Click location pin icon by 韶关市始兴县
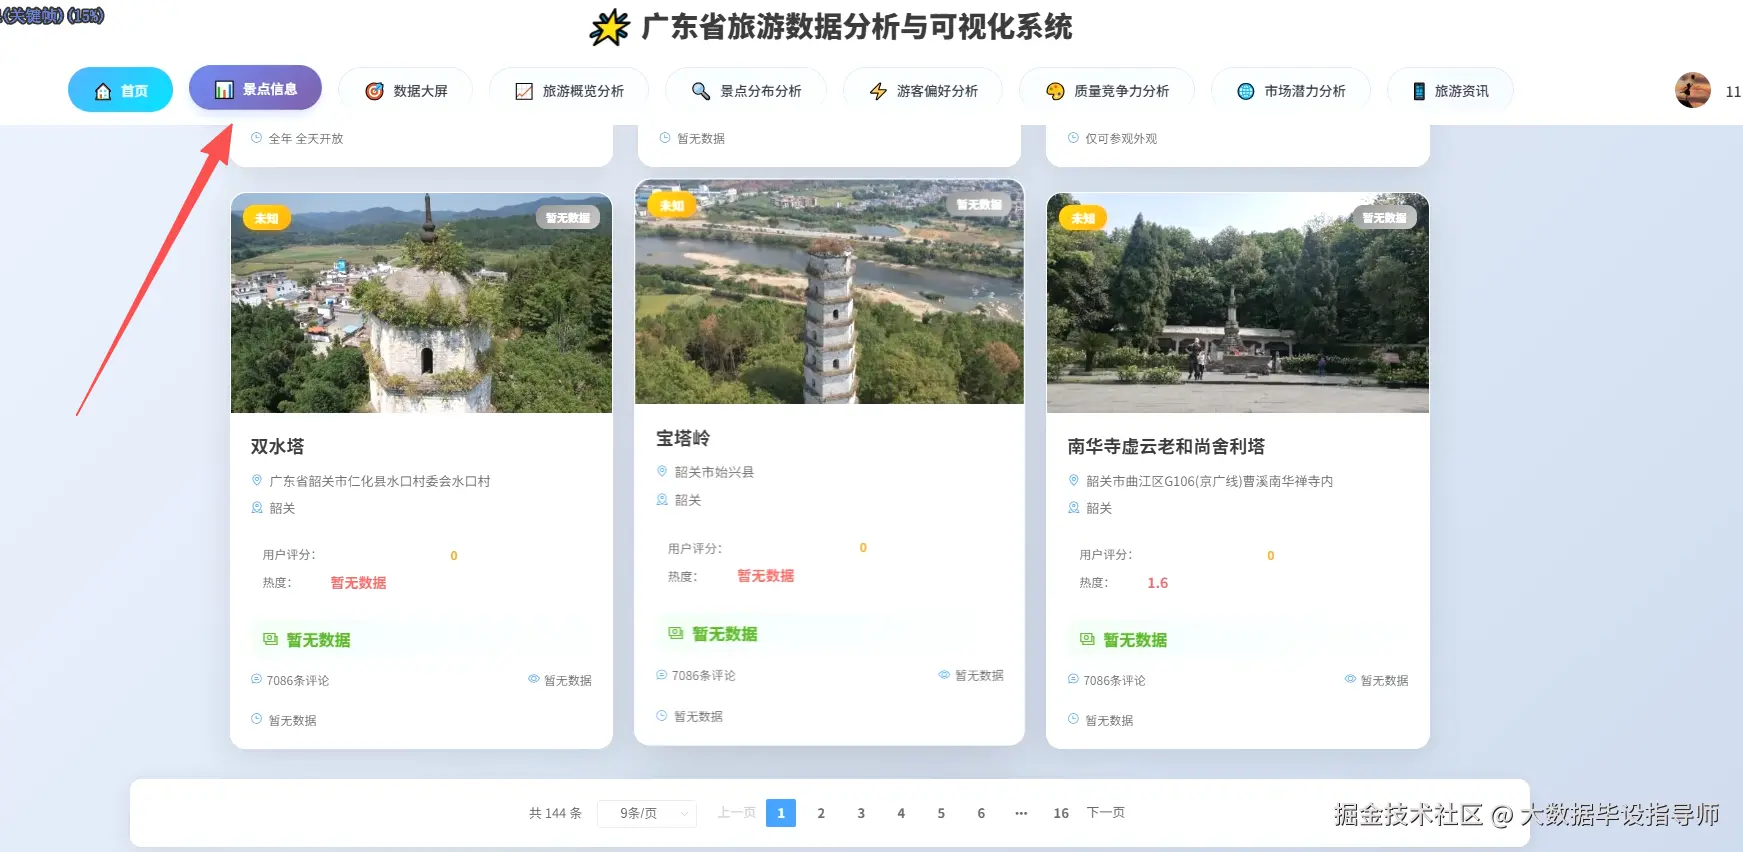Image resolution: width=1743 pixels, height=852 pixels. click(662, 471)
